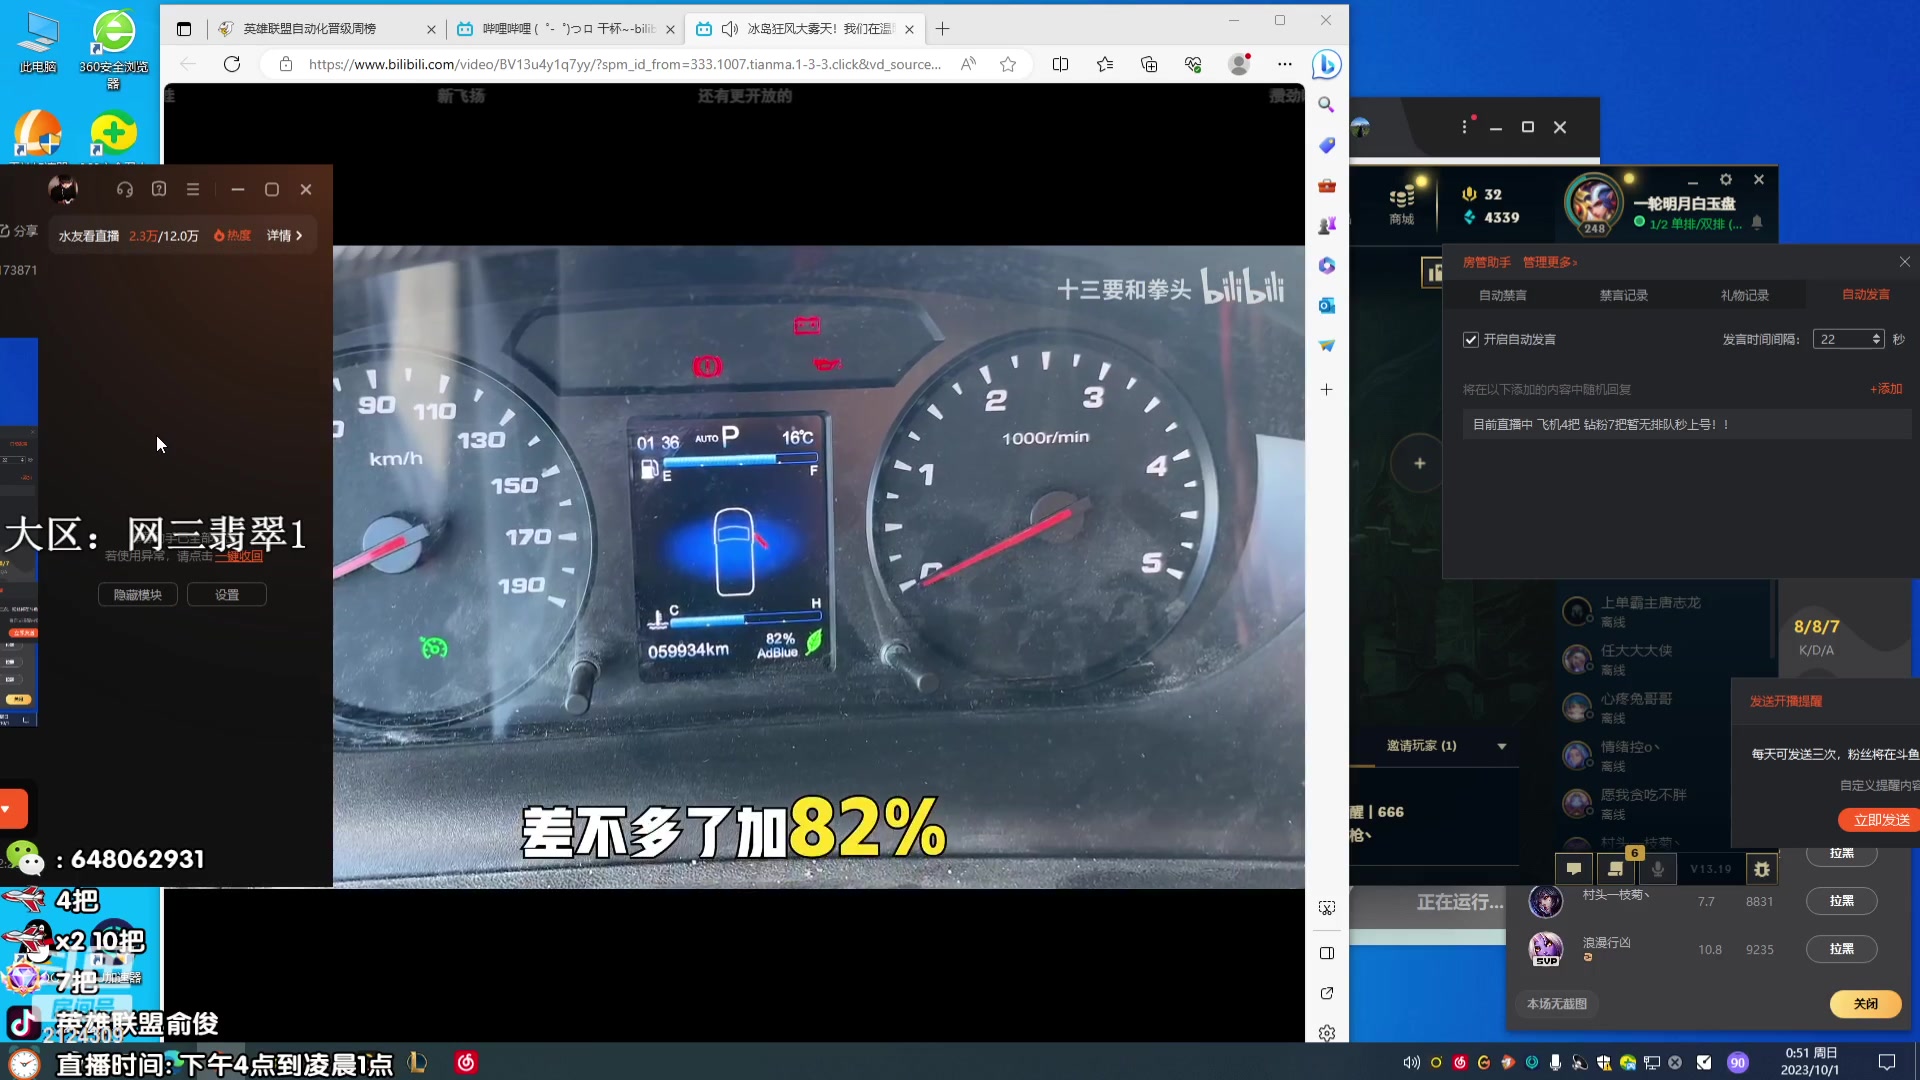
Task: Click 设置 button in Douyu window
Action: [x=227, y=595]
